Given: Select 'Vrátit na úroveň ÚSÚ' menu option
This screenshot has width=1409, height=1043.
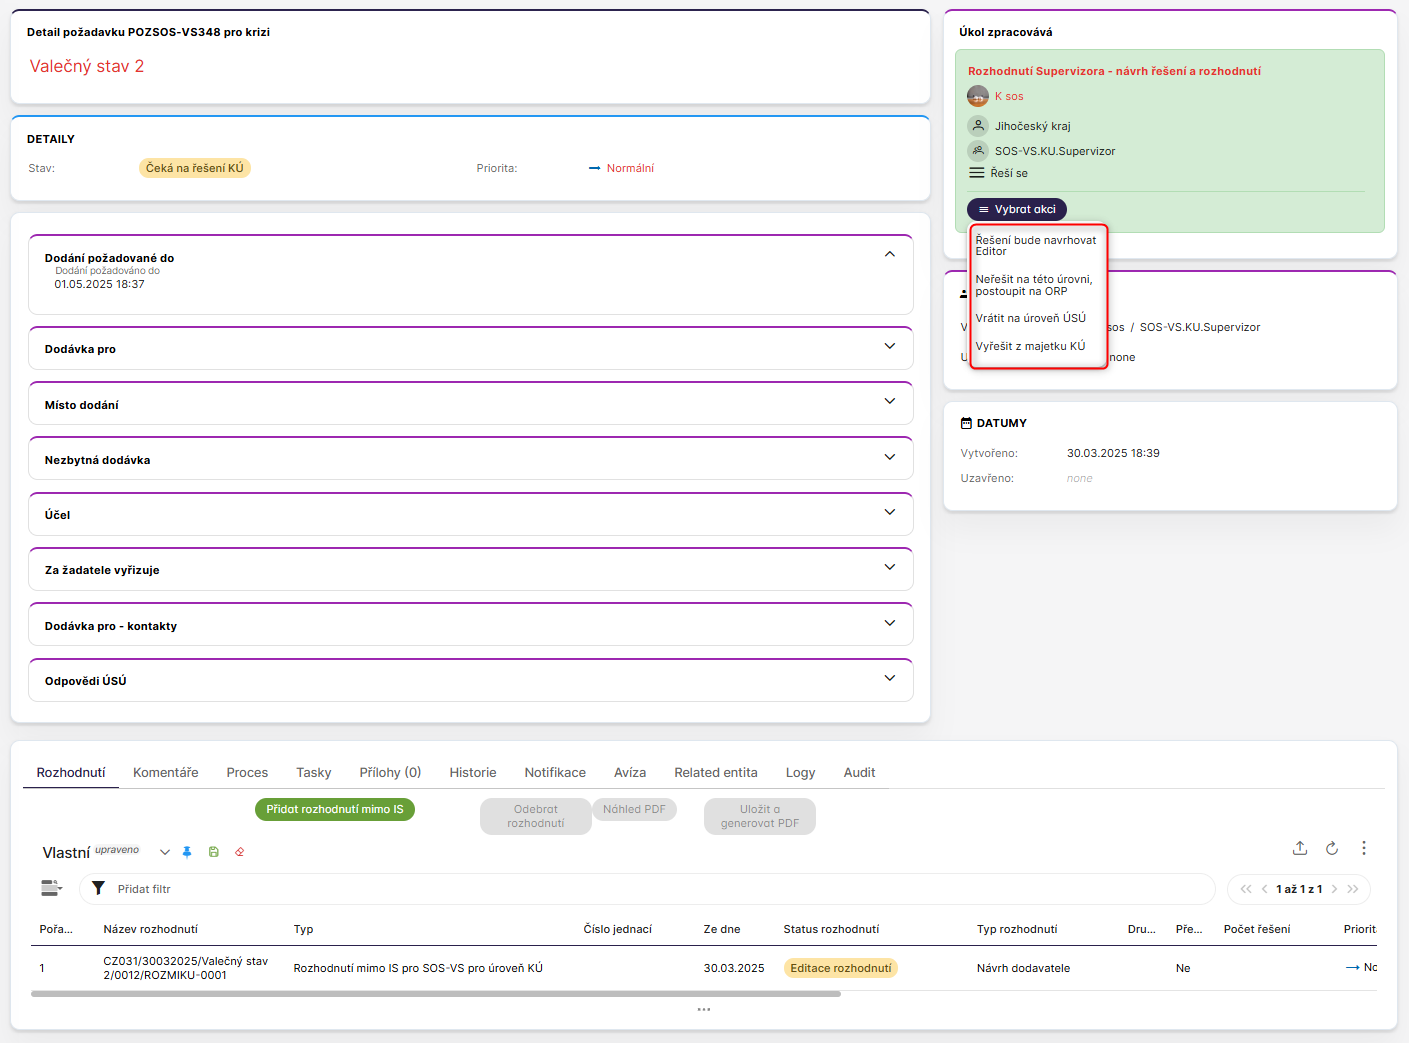Looking at the screenshot, I should (1030, 318).
